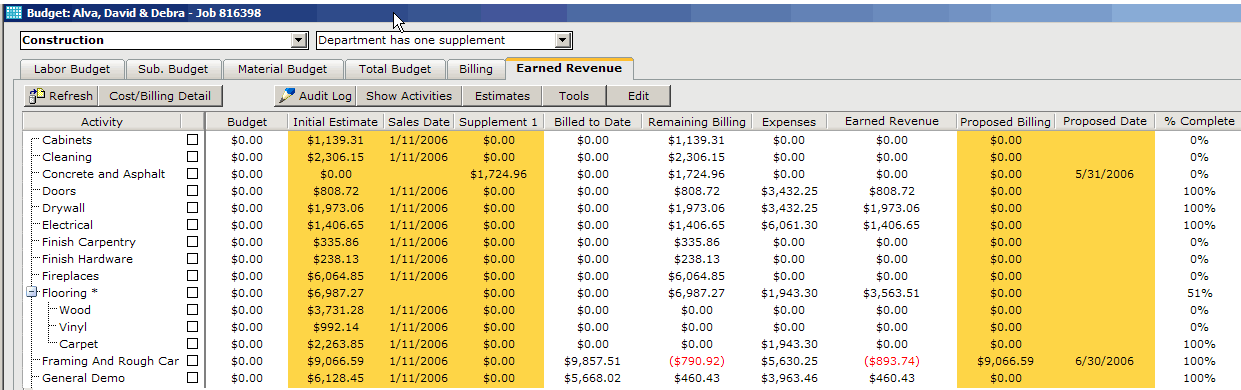This screenshot has height=390, width=1241.
Task: Click Flooring earned revenue $3,563.51
Action: [891, 293]
